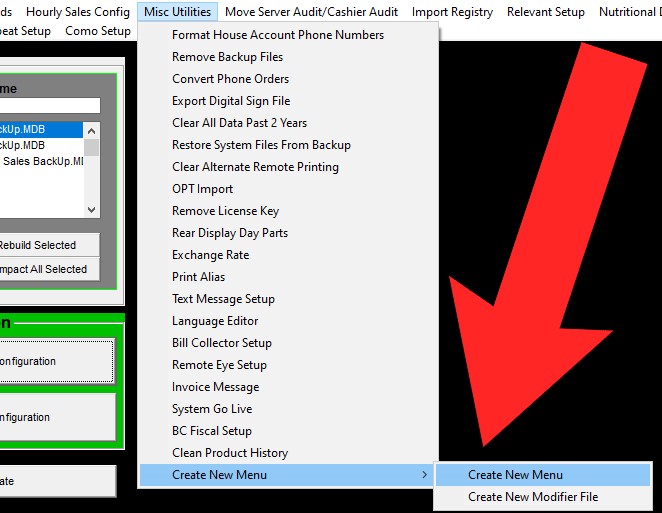Click Create New Menu in submenu

(x=515, y=475)
